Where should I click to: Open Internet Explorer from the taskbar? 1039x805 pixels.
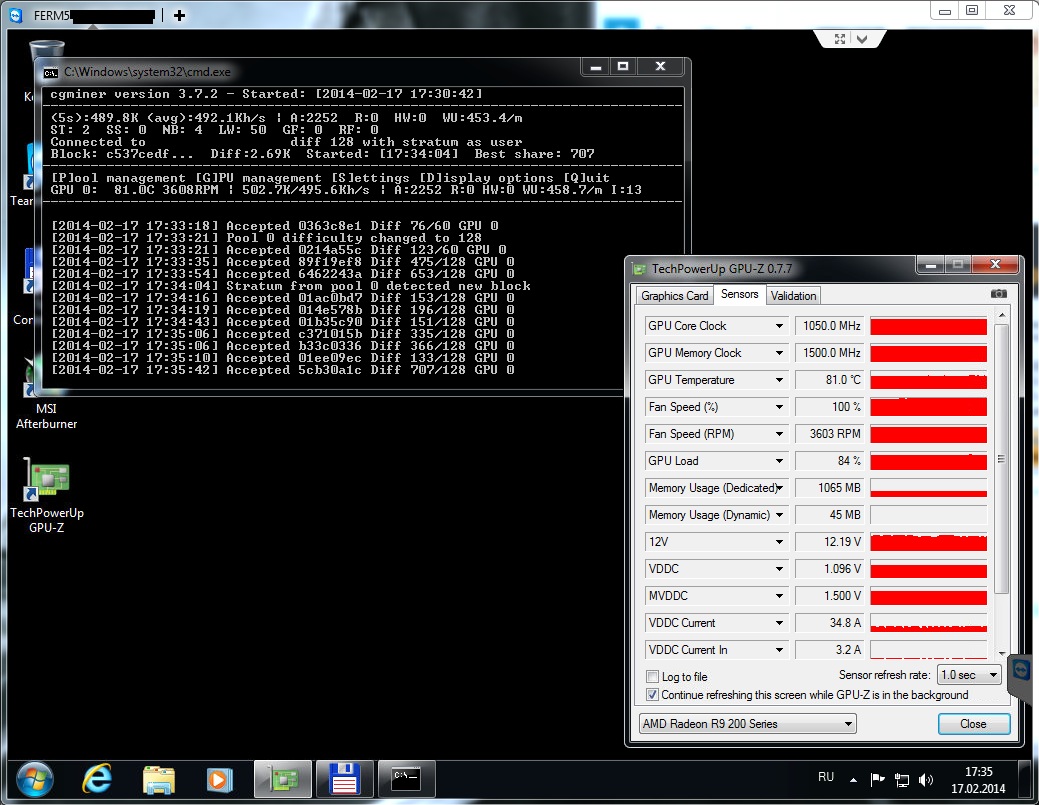click(97, 778)
